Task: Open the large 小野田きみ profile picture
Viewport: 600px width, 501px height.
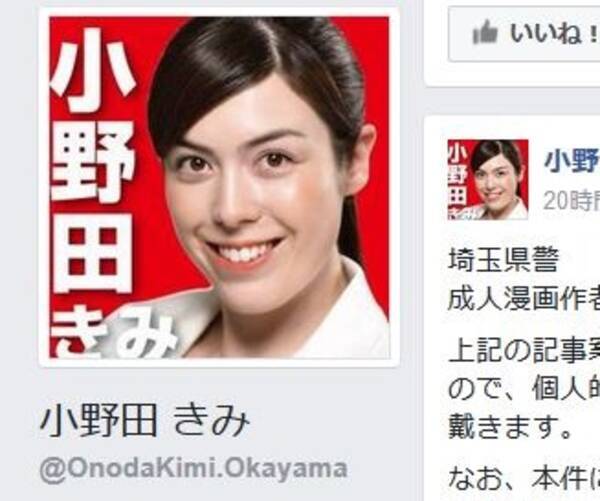Action: click(x=219, y=187)
